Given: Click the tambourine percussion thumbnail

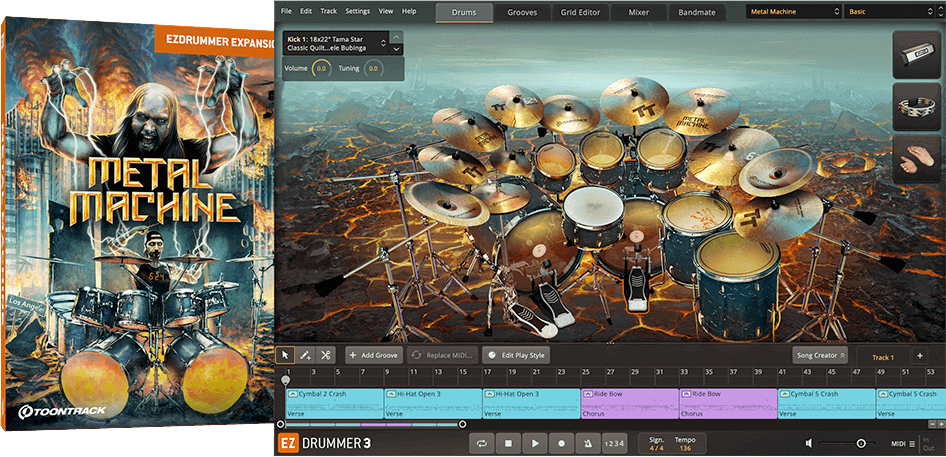Looking at the screenshot, I should click(916, 107).
